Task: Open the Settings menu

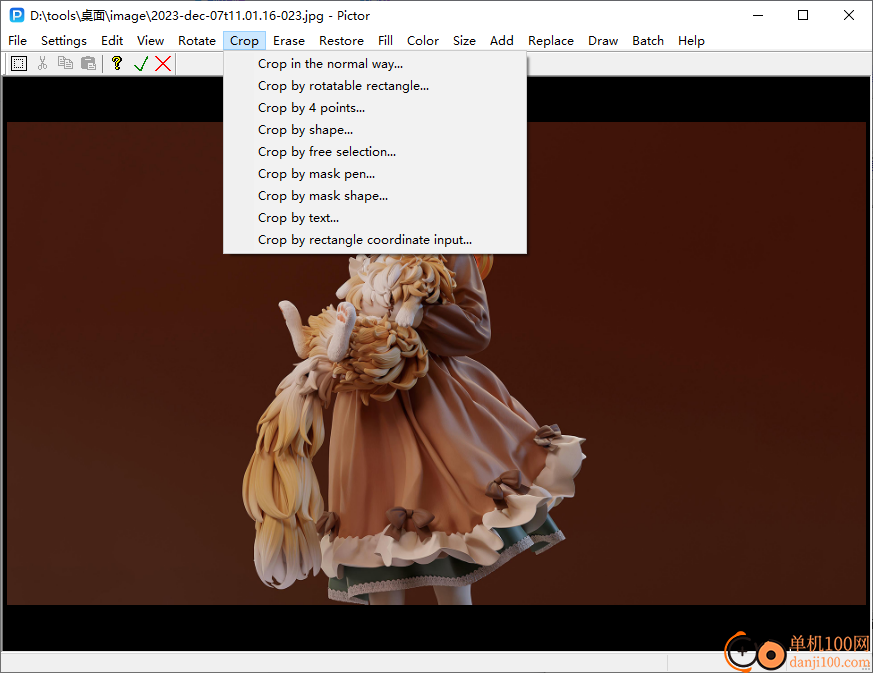Action: (64, 41)
